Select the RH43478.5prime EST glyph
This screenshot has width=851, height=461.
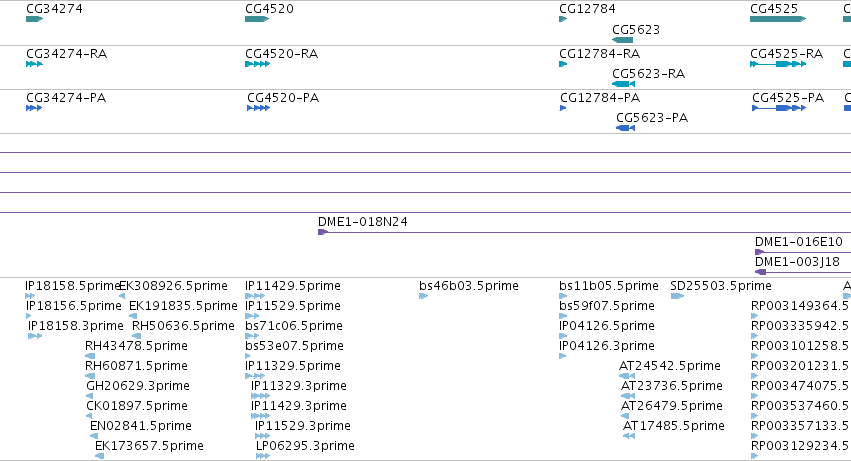coord(90,356)
